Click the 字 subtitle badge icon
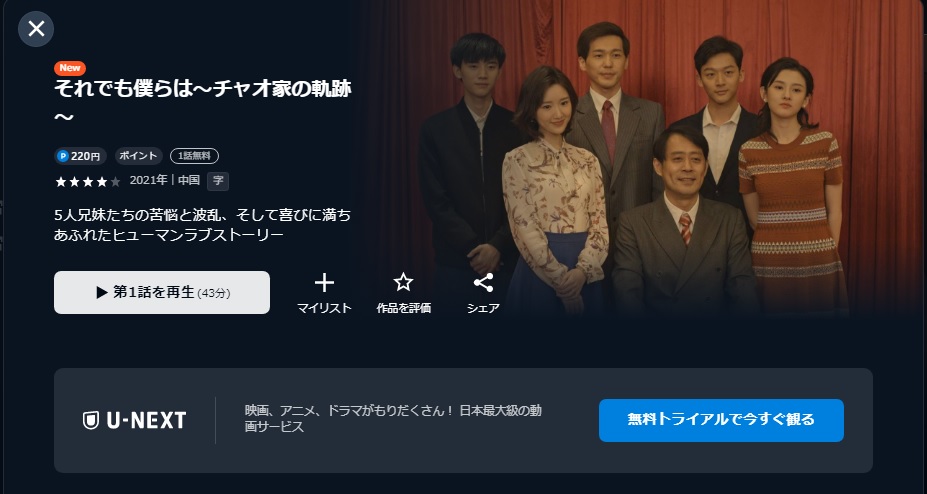Screen dimensions: 927x494 218,181
